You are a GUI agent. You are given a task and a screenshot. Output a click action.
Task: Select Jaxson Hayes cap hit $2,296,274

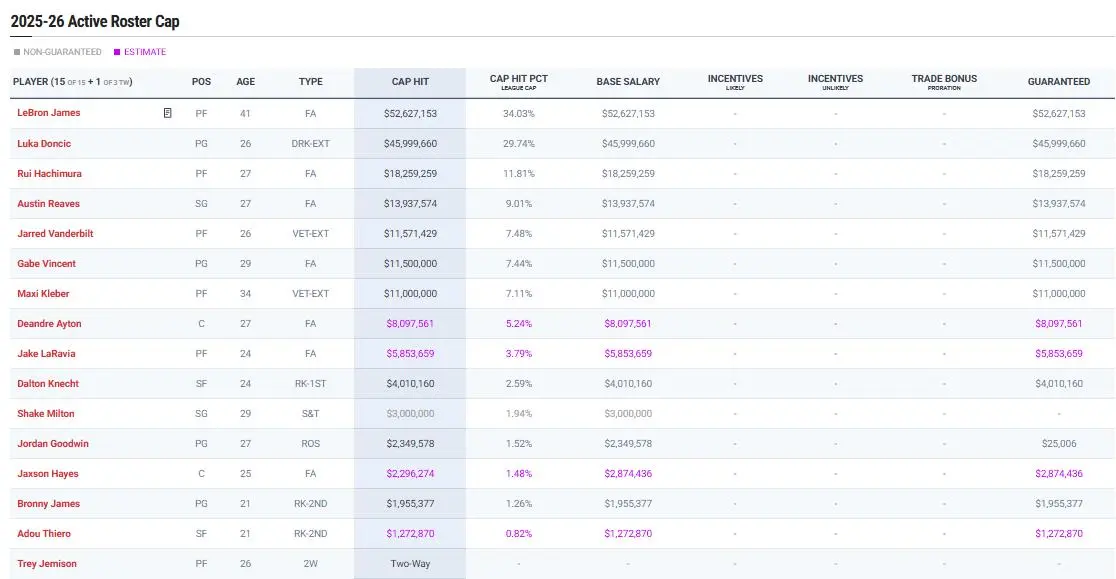(x=410, y=474)
